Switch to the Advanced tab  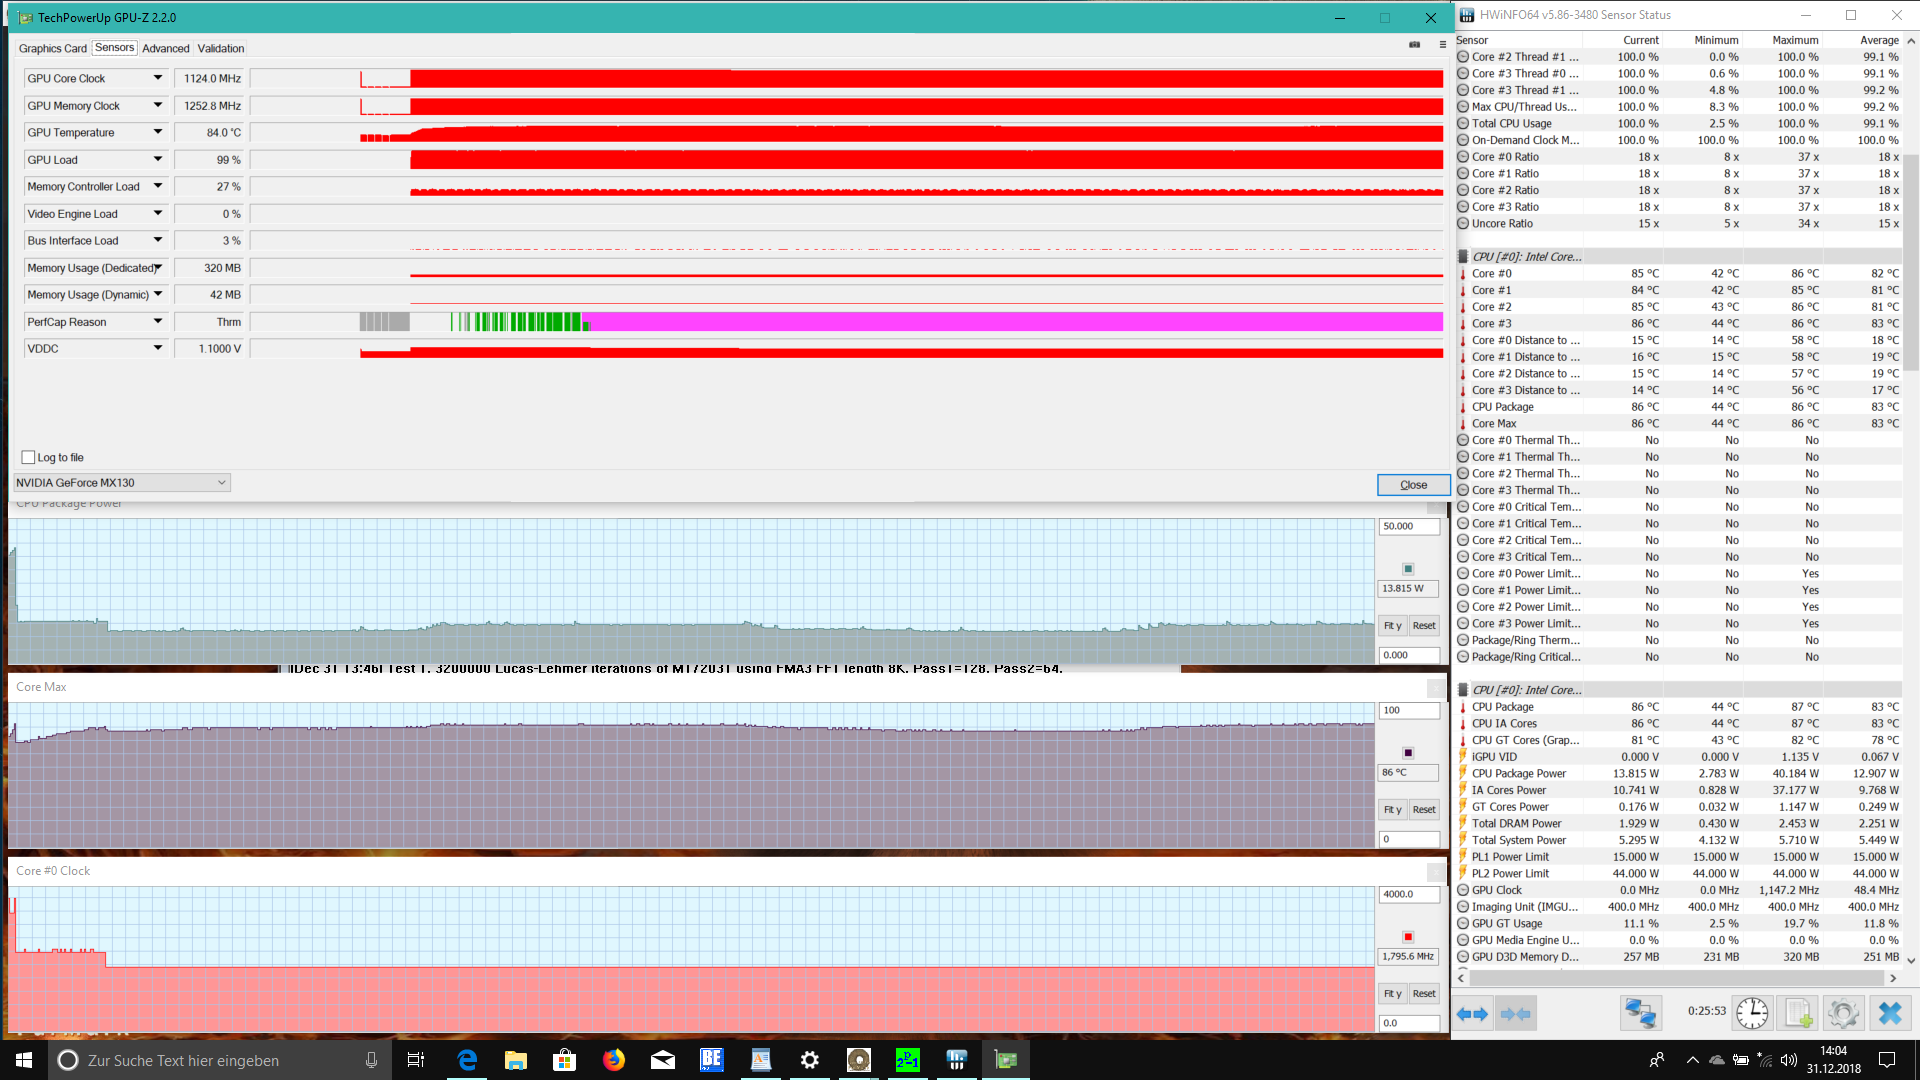point(166,48)
